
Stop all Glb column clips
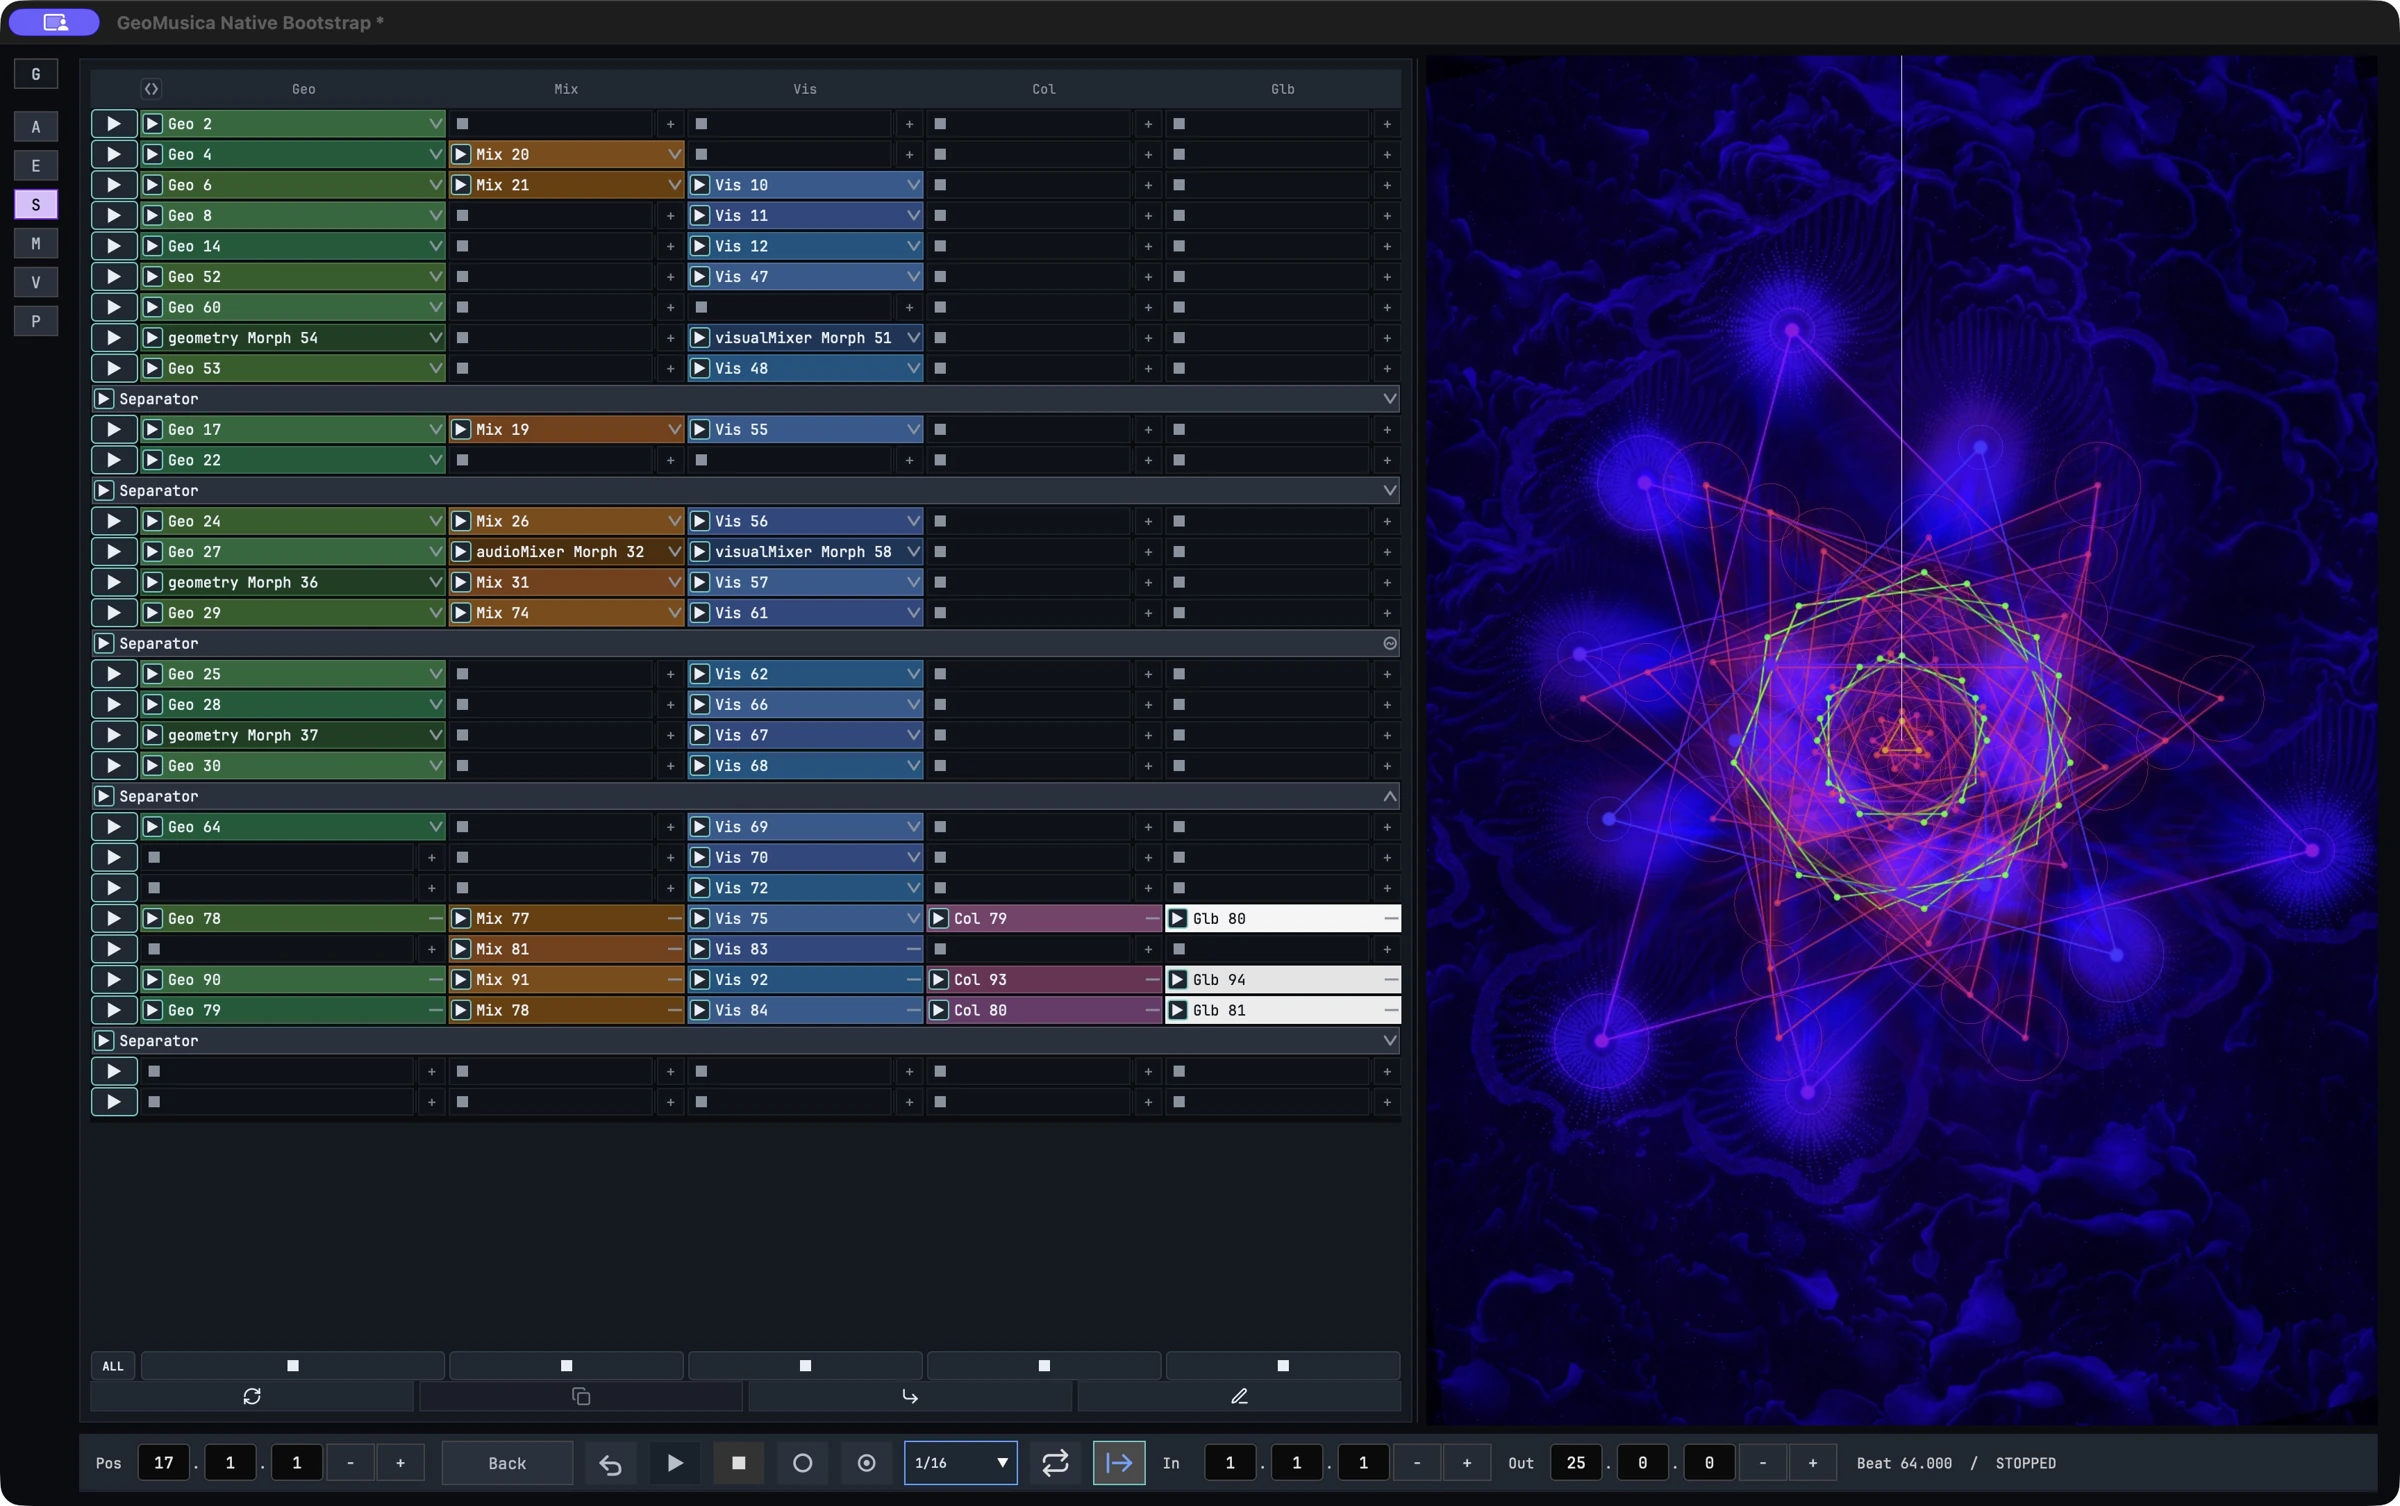click(1283, 1366)
